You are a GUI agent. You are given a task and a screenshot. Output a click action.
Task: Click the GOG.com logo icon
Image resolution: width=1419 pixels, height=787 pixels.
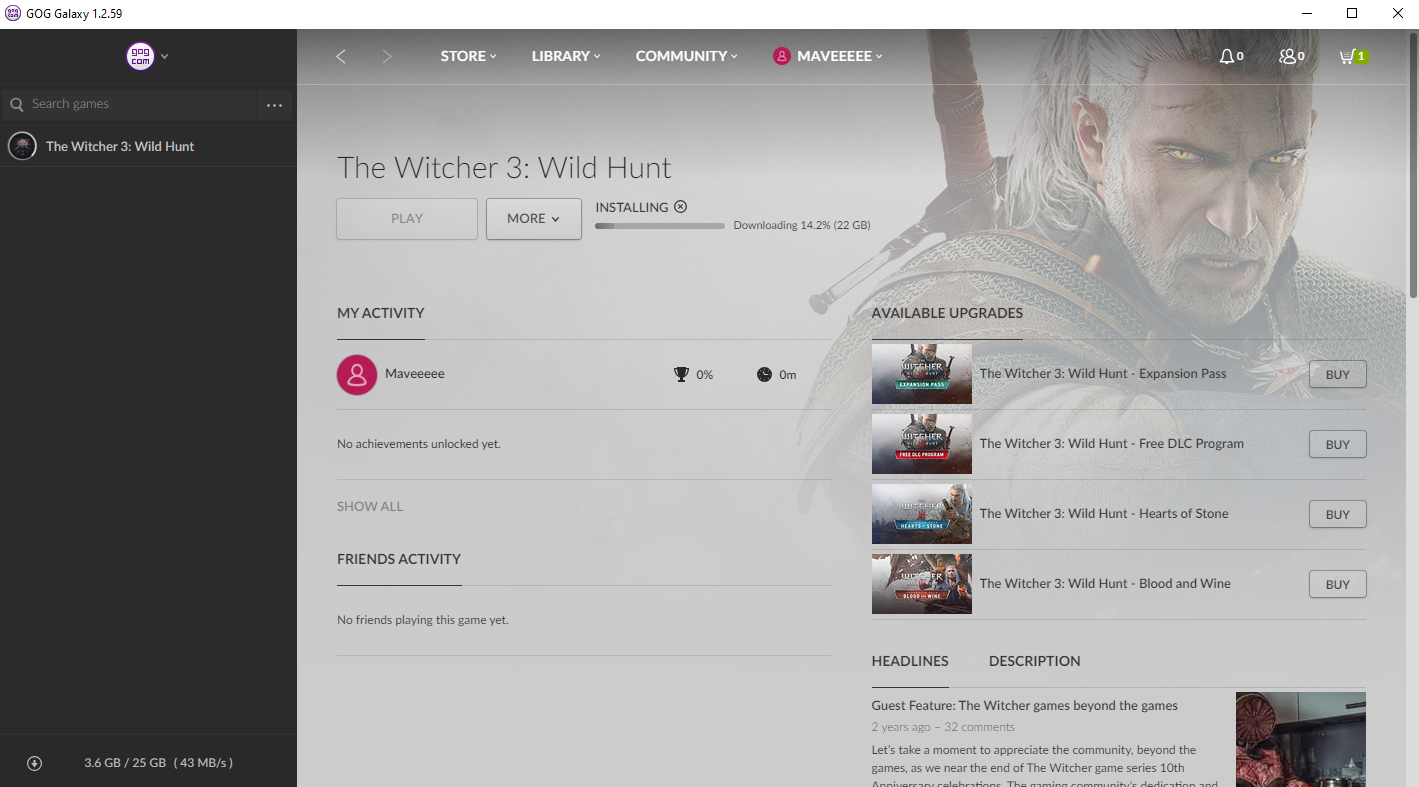pyautogui.click(x=140, y=56)
